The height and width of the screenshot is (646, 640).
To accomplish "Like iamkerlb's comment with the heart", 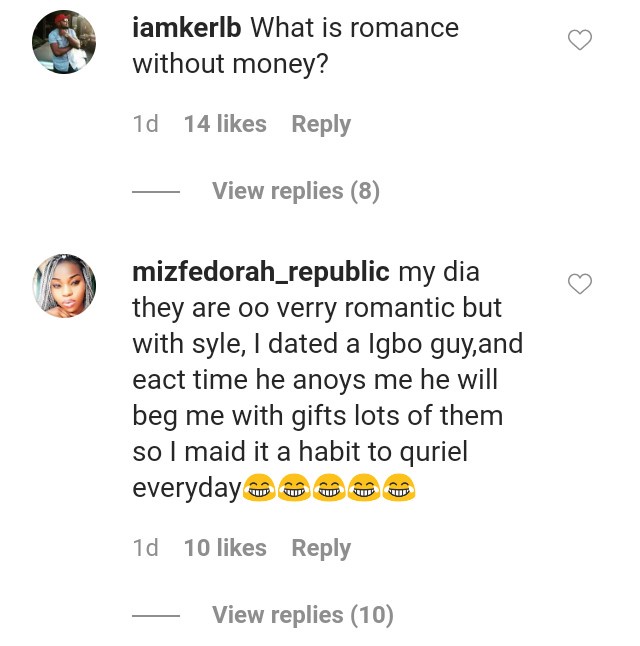I will (x=580, y=40).
